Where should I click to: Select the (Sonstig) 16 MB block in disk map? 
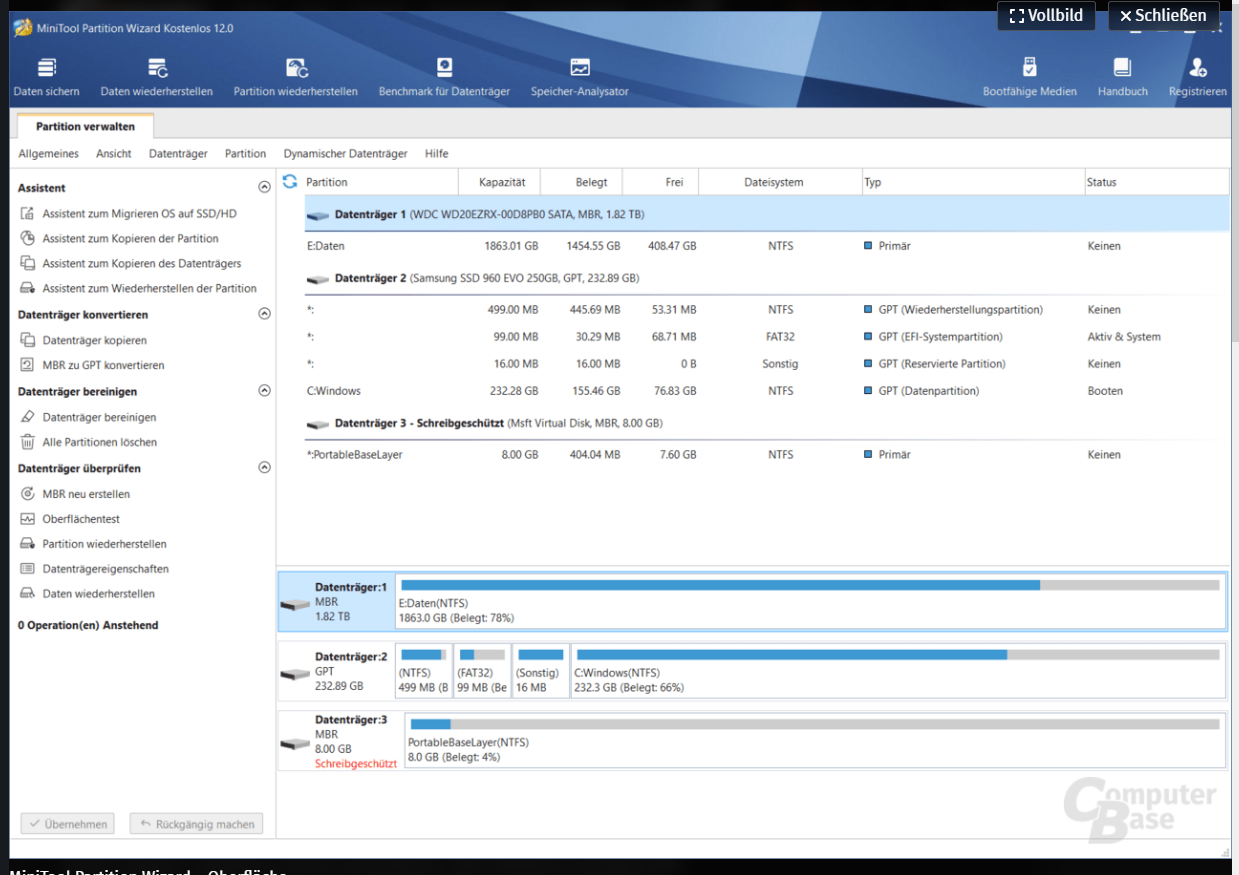point(540,671)
